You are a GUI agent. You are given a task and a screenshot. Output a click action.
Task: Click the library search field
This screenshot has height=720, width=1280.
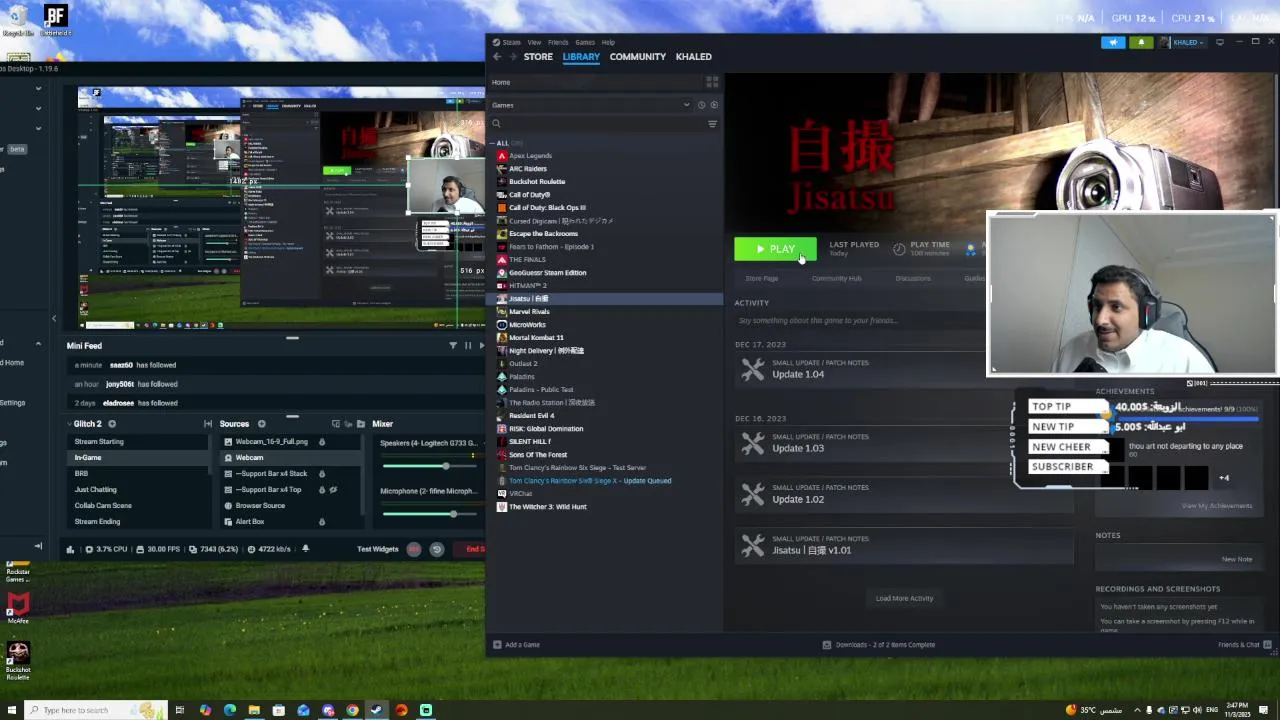click(596, 124)
